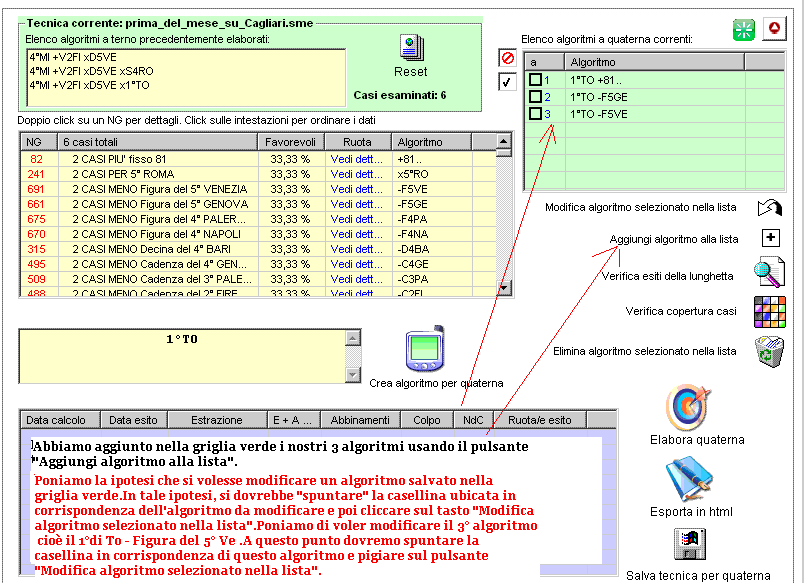Click '1°TO +81 ..' in the green list
Screen dimensions: 804x583
click(x=596, y=80)
